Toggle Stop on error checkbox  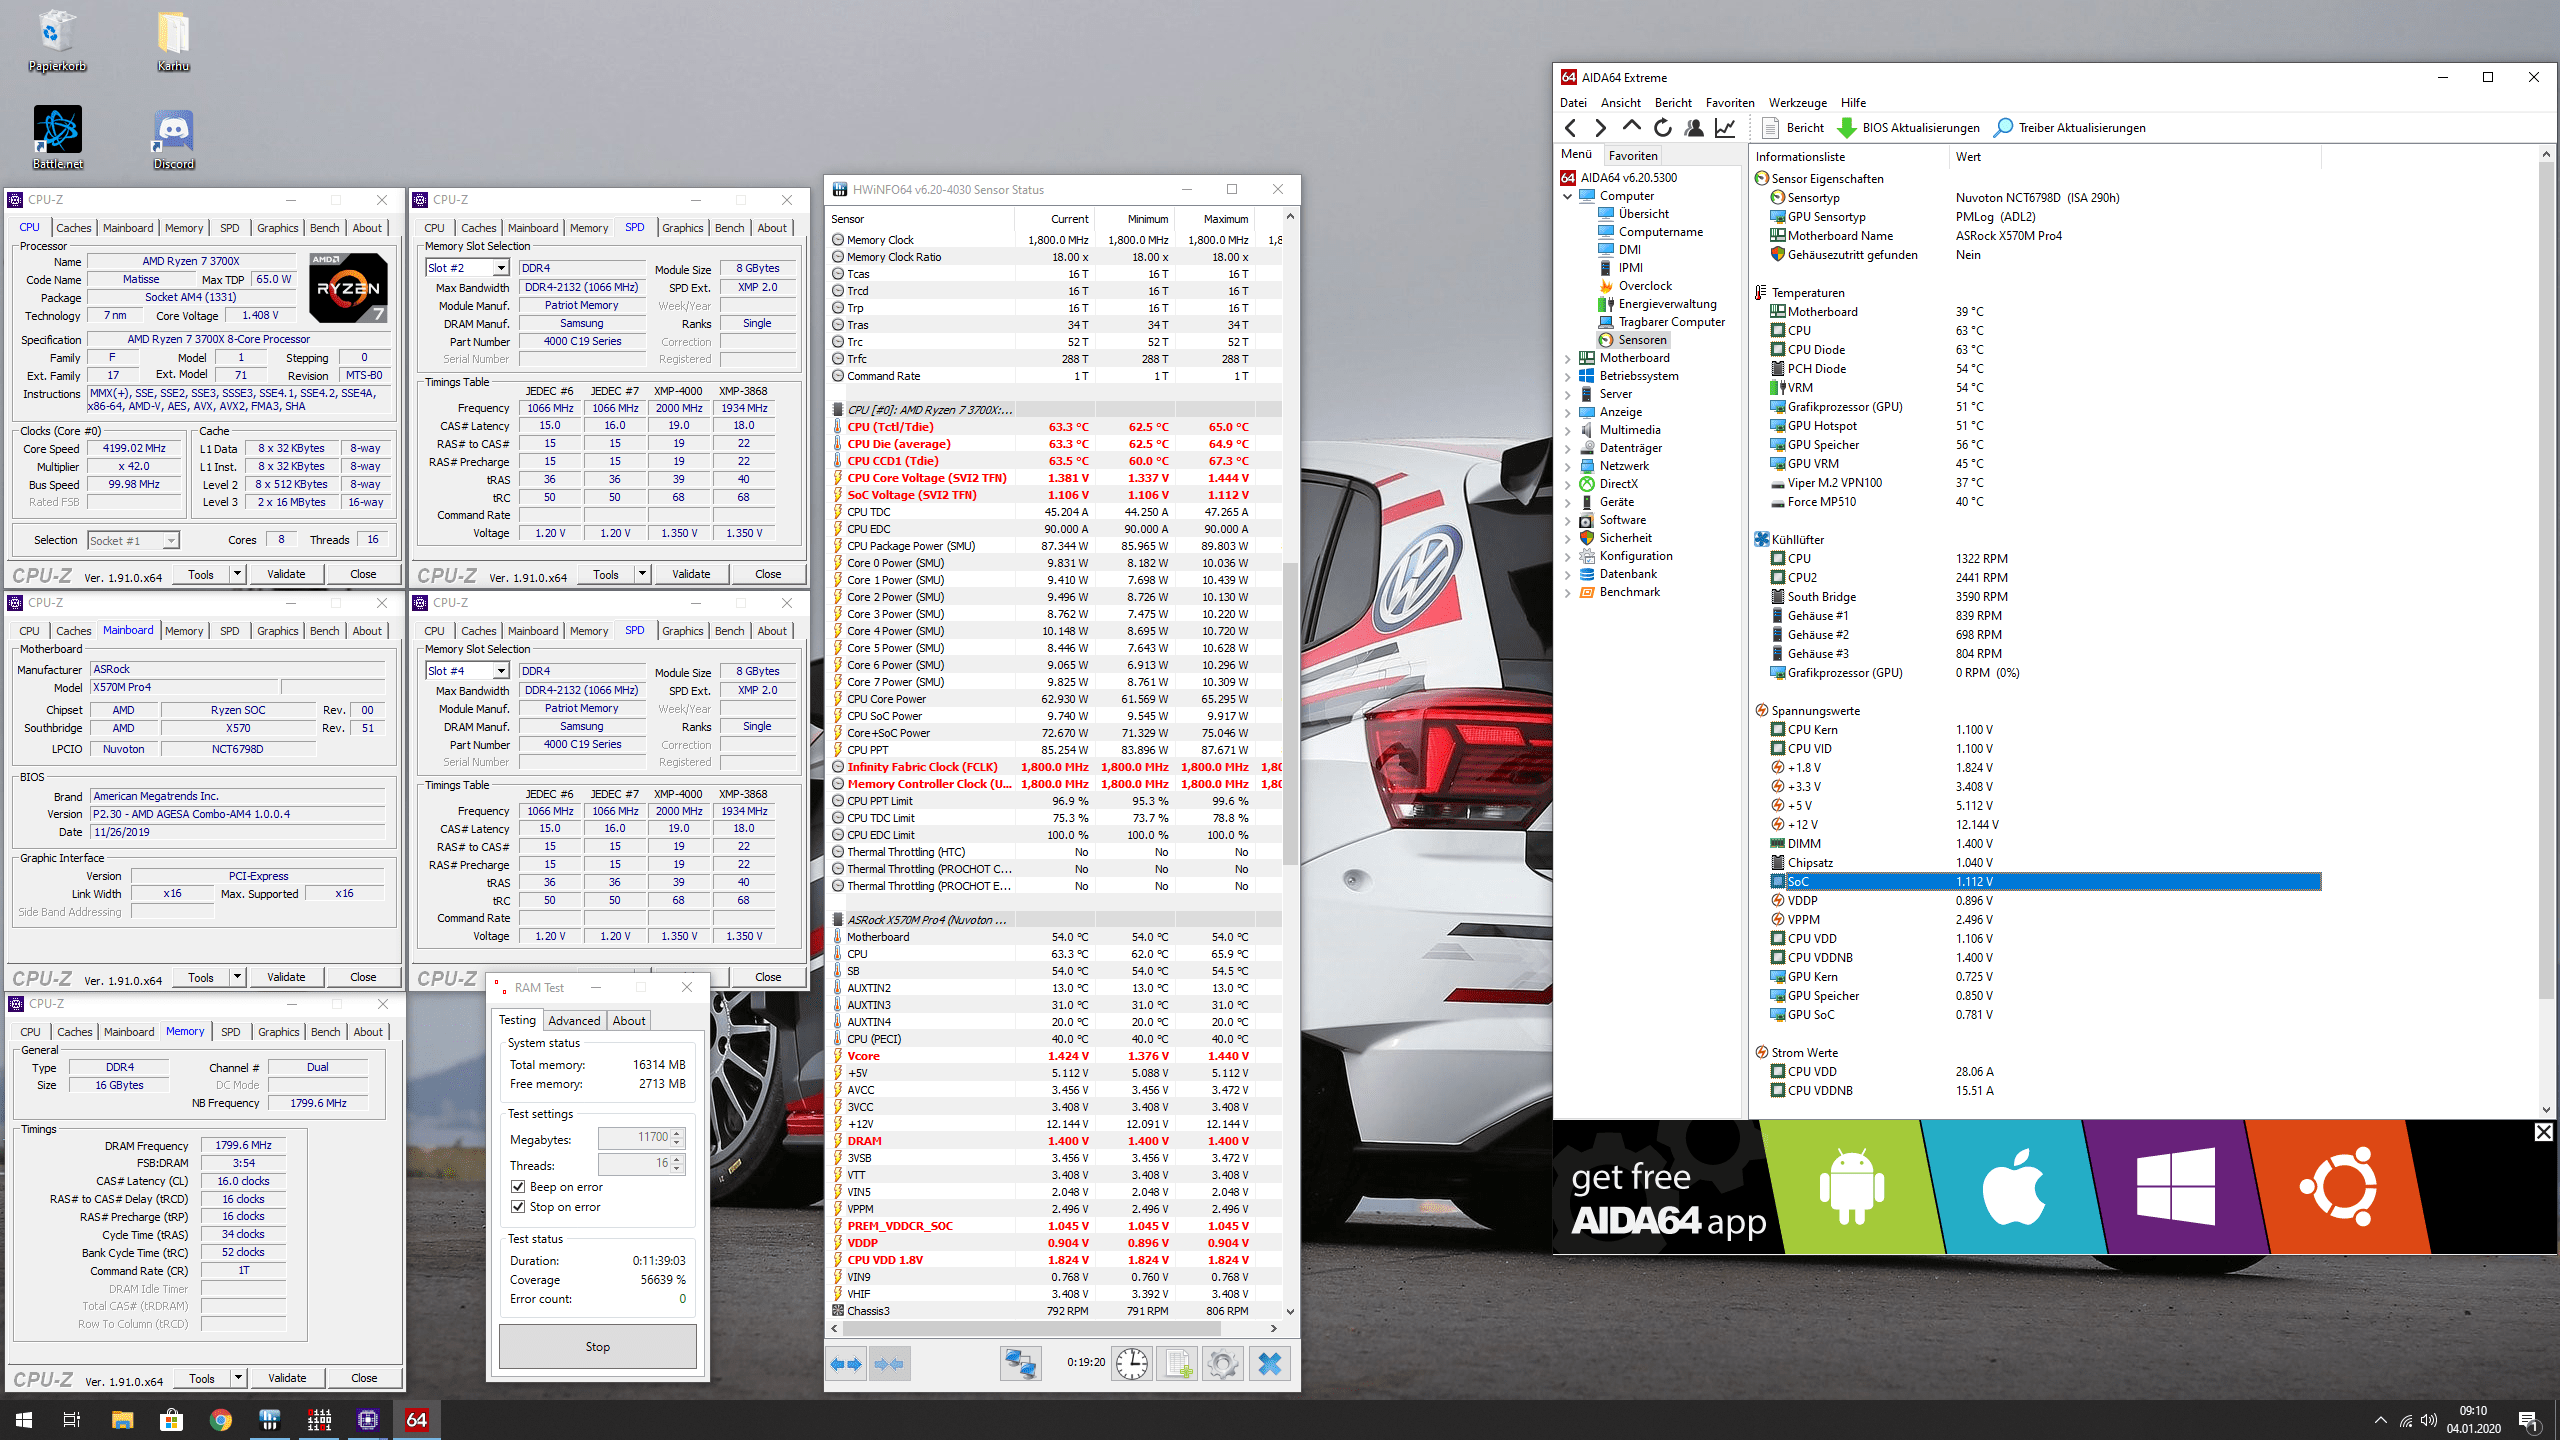pyautogui.click(x=518, y=1207)
